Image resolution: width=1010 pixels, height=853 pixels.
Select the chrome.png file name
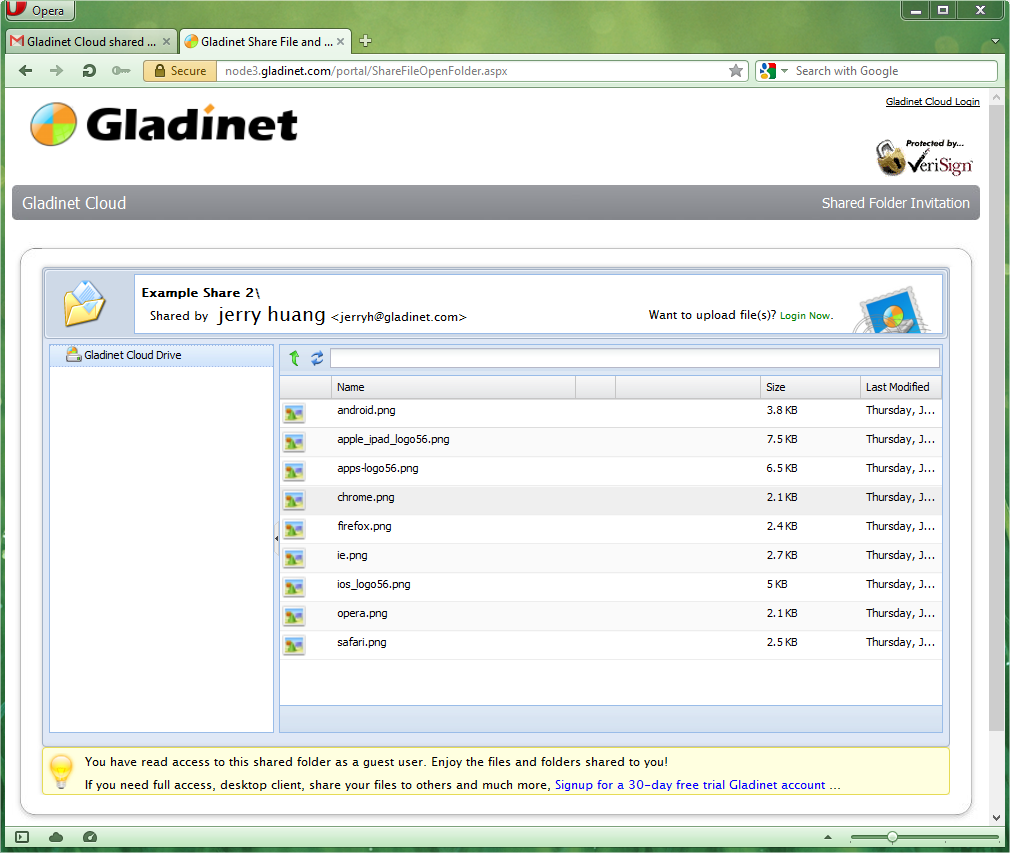tap(365, 497)
